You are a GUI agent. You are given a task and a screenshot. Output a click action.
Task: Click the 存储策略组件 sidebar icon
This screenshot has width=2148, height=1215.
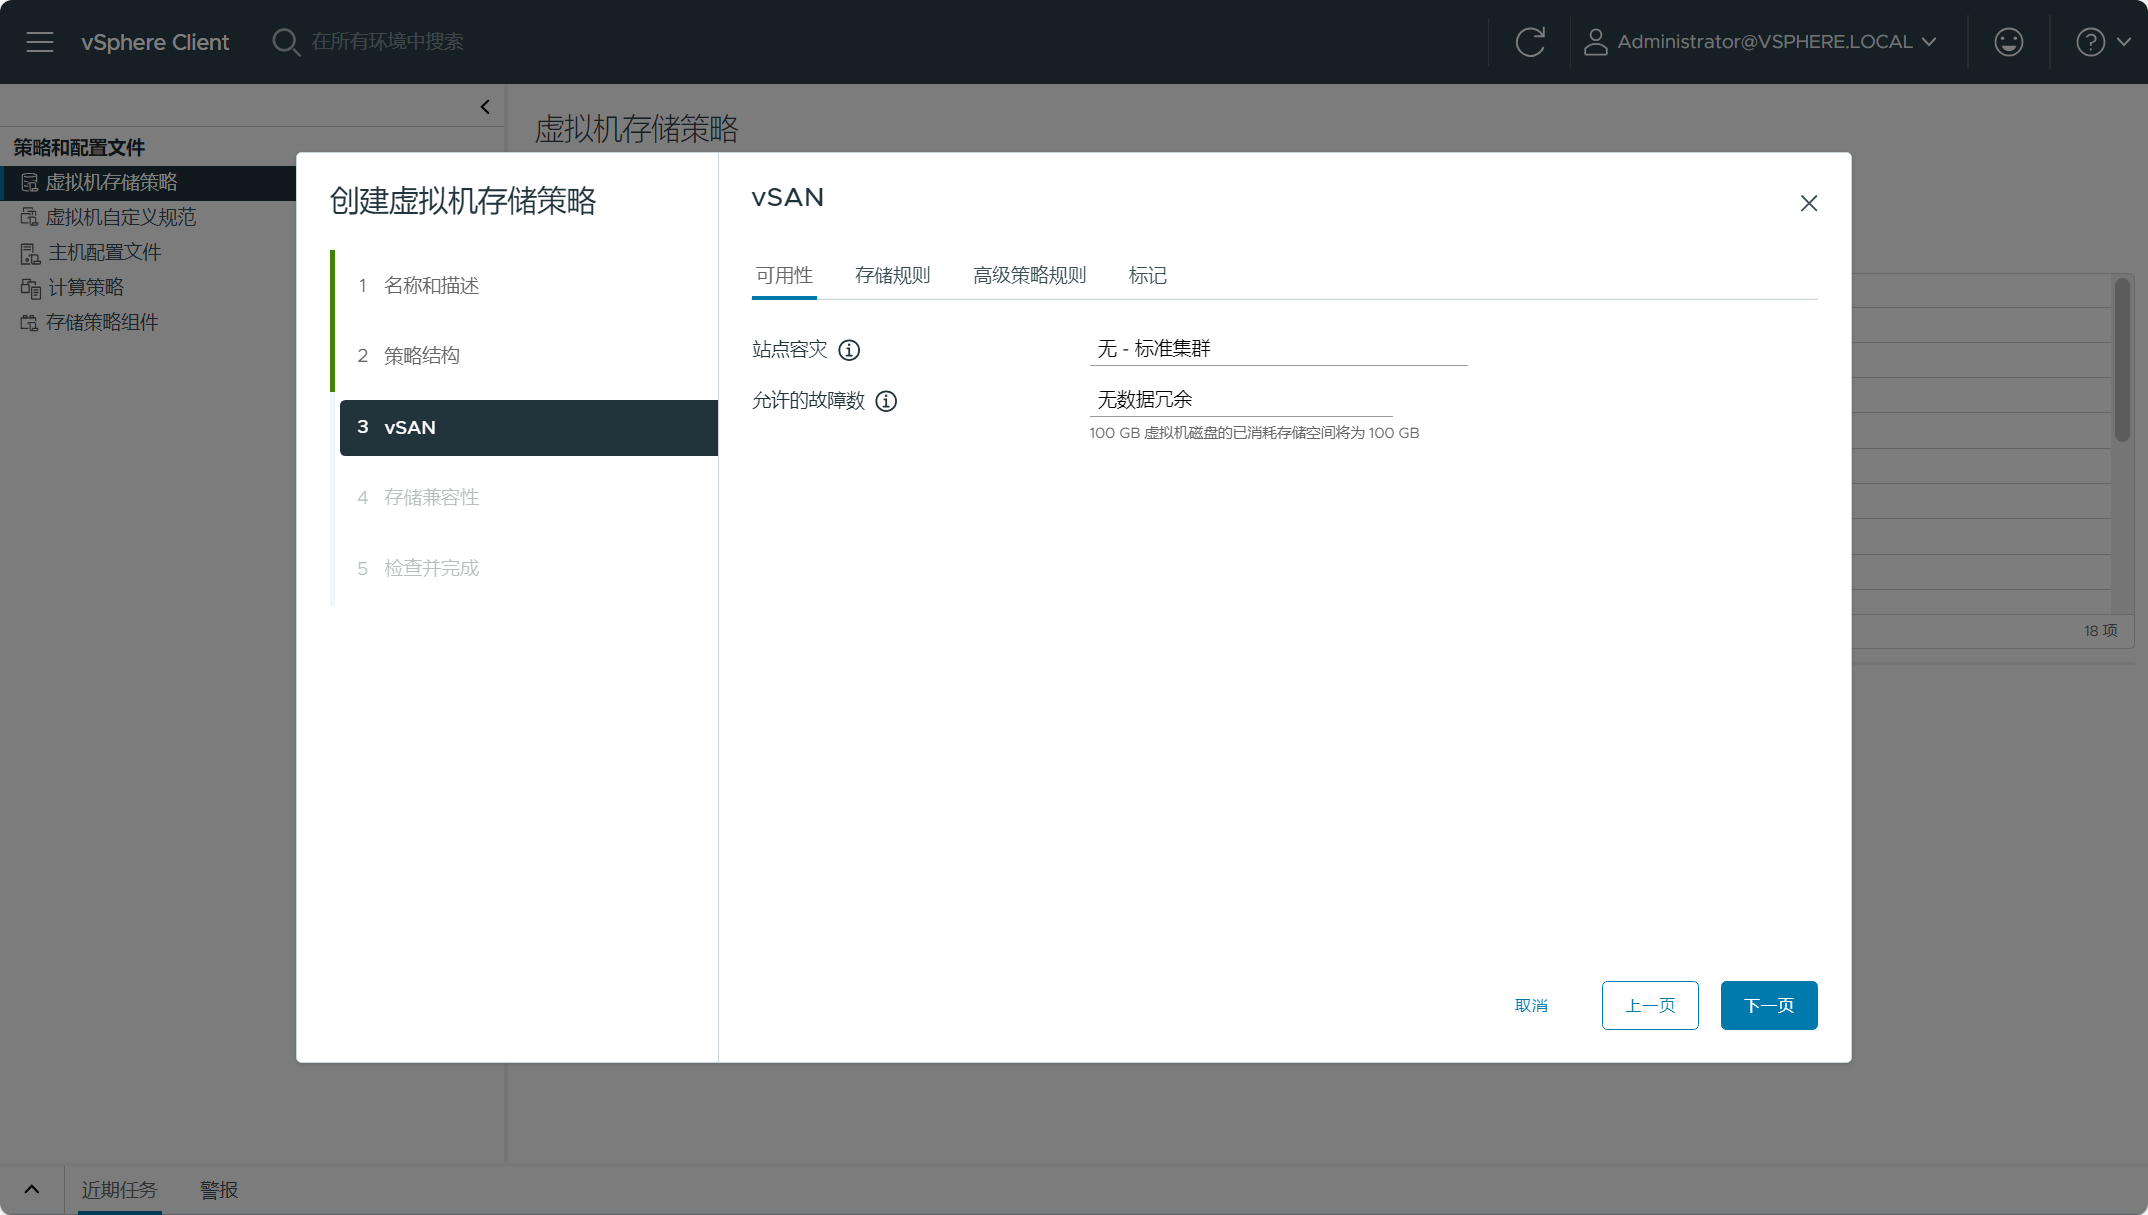click(x=28, y=322)
